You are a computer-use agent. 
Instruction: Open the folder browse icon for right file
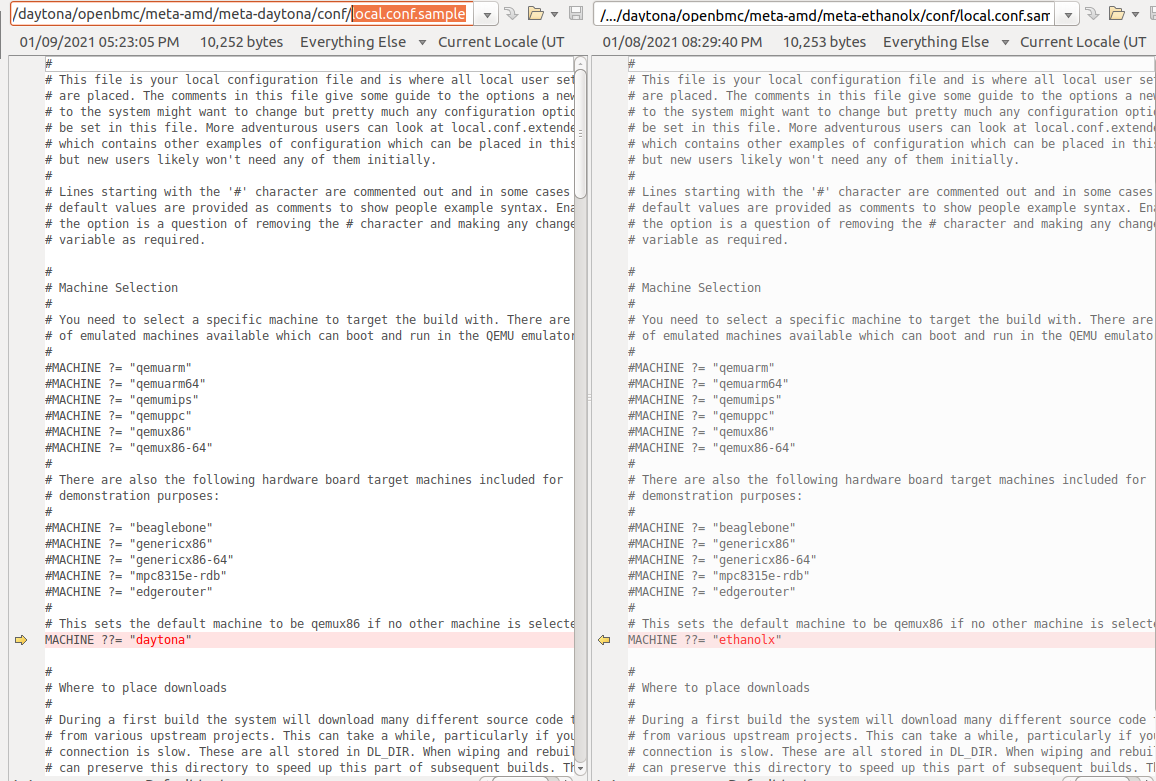click(x=1117, y=14)
